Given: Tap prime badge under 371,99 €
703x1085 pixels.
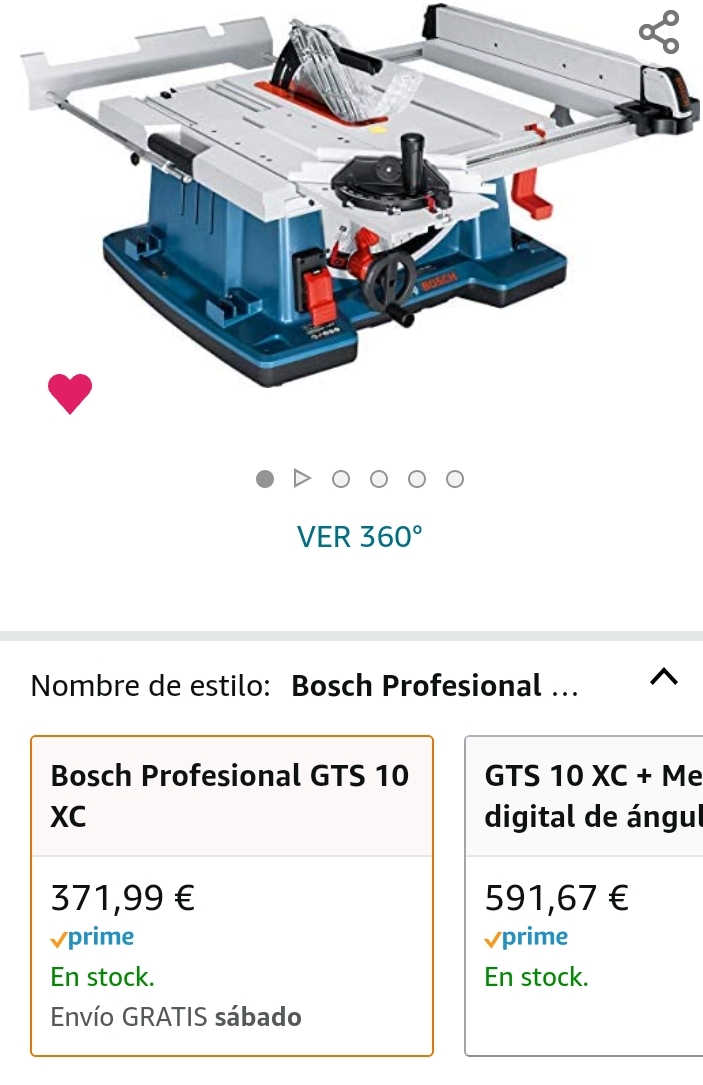Looking at the screenshot, I should click(x=92, y=937).
